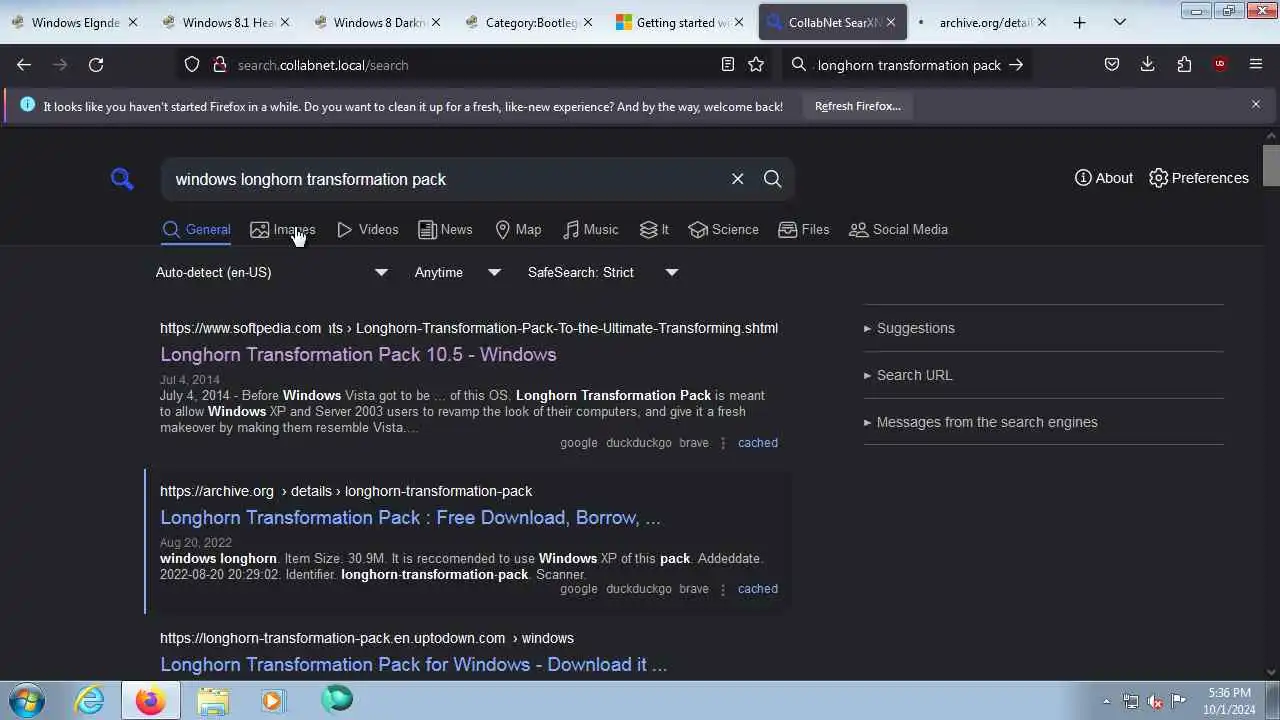Switch to Videos search category

[x=368, y=229]
